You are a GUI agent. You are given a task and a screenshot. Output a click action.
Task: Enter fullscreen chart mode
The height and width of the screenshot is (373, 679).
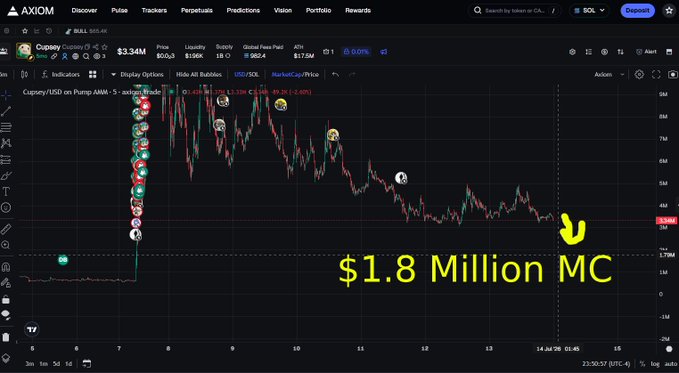point(656,75)
